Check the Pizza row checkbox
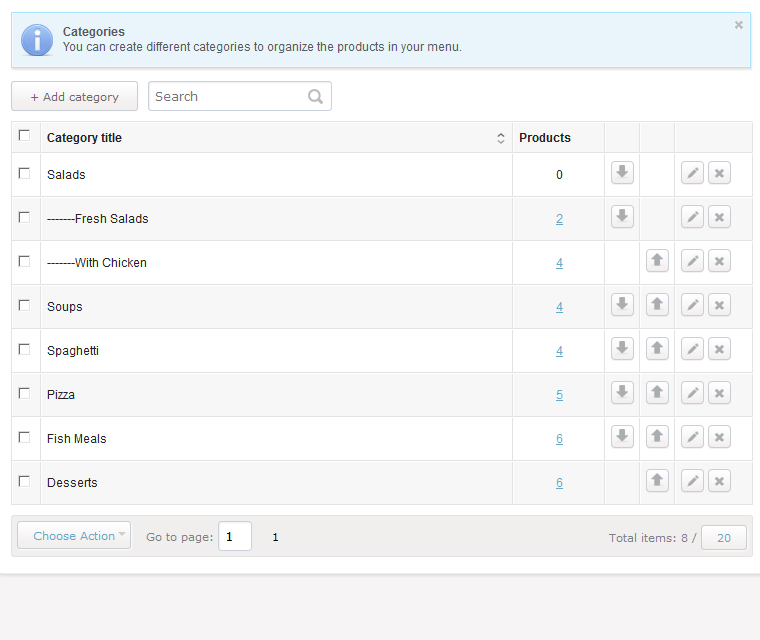 (24, 393)
